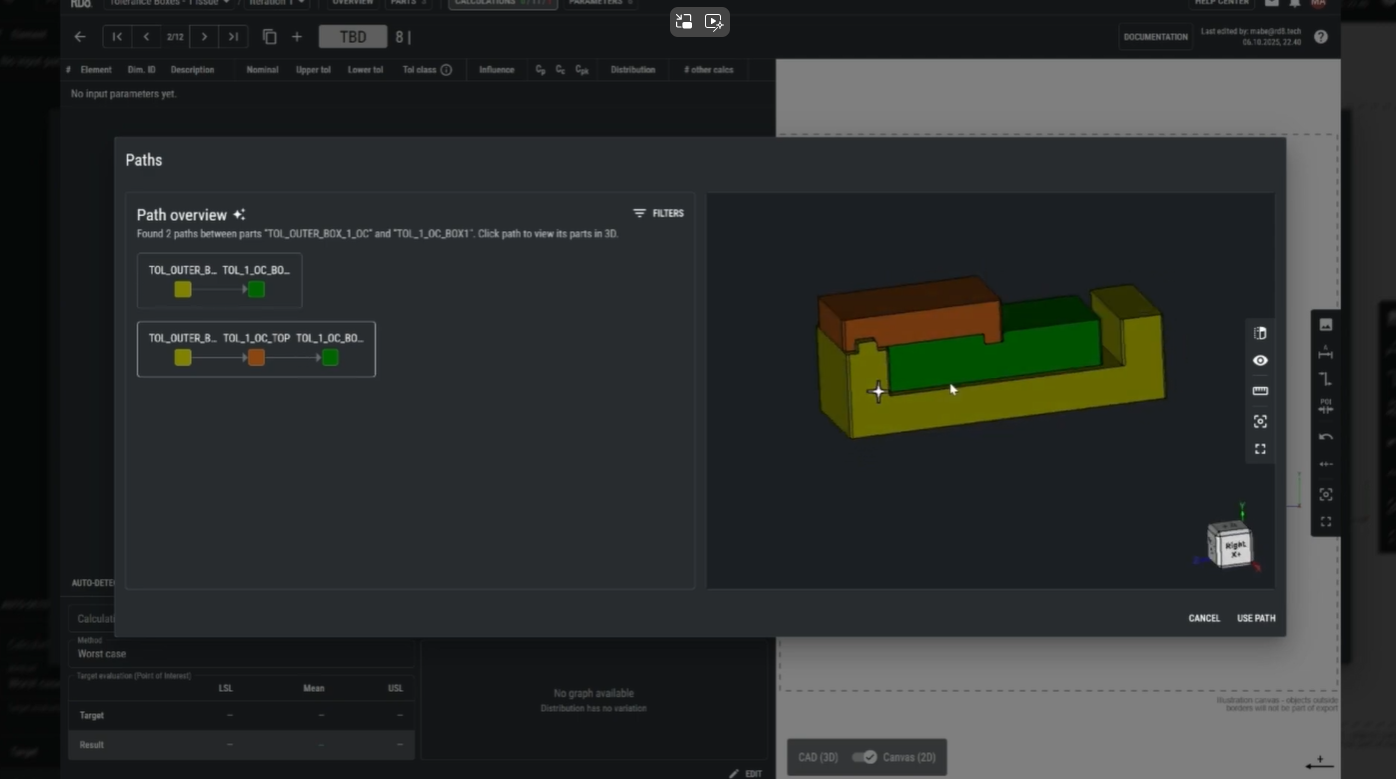
Task: Select the linear dimension tool in canvas toolbar
Action: 1326,352
